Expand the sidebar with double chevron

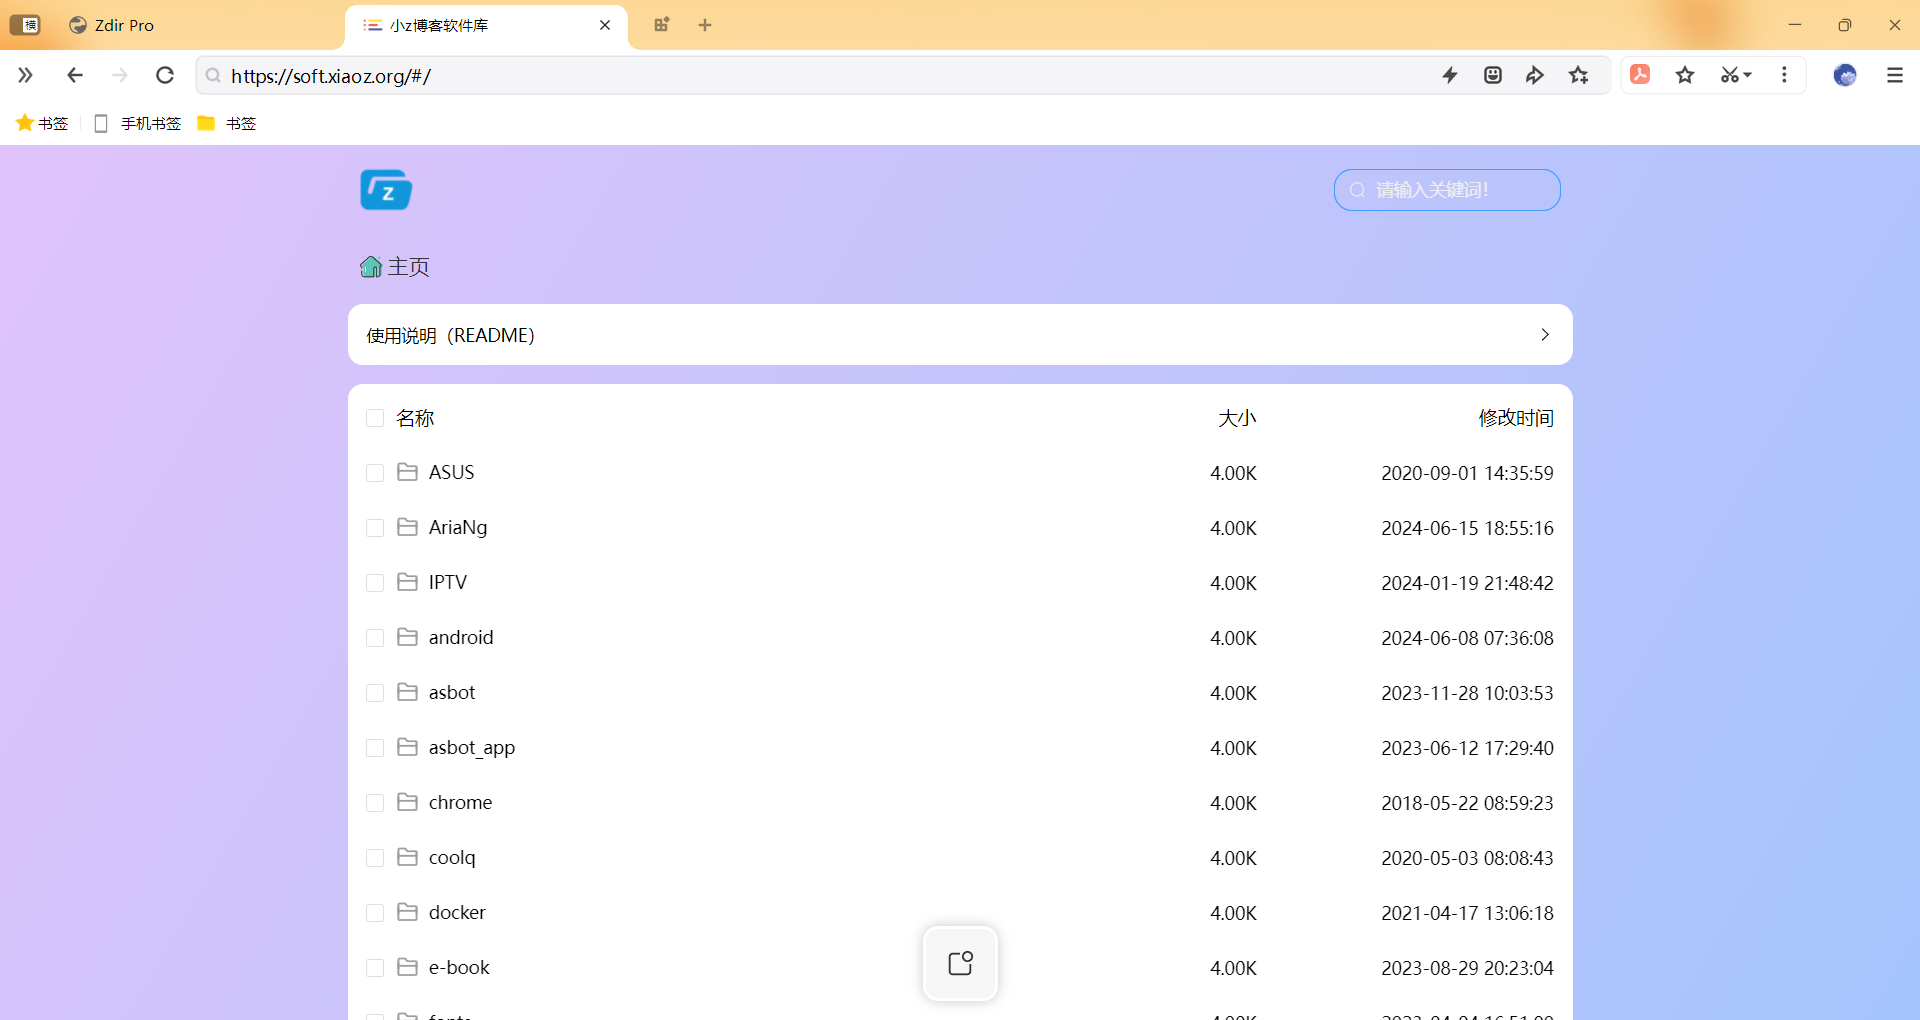[25, 75]
